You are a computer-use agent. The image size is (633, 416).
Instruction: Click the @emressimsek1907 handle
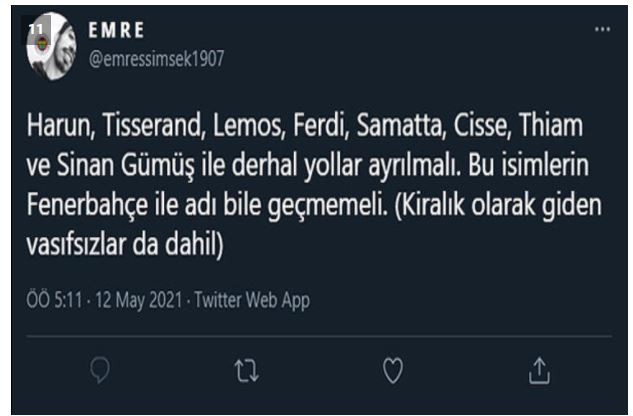click(x=157, y=59)
